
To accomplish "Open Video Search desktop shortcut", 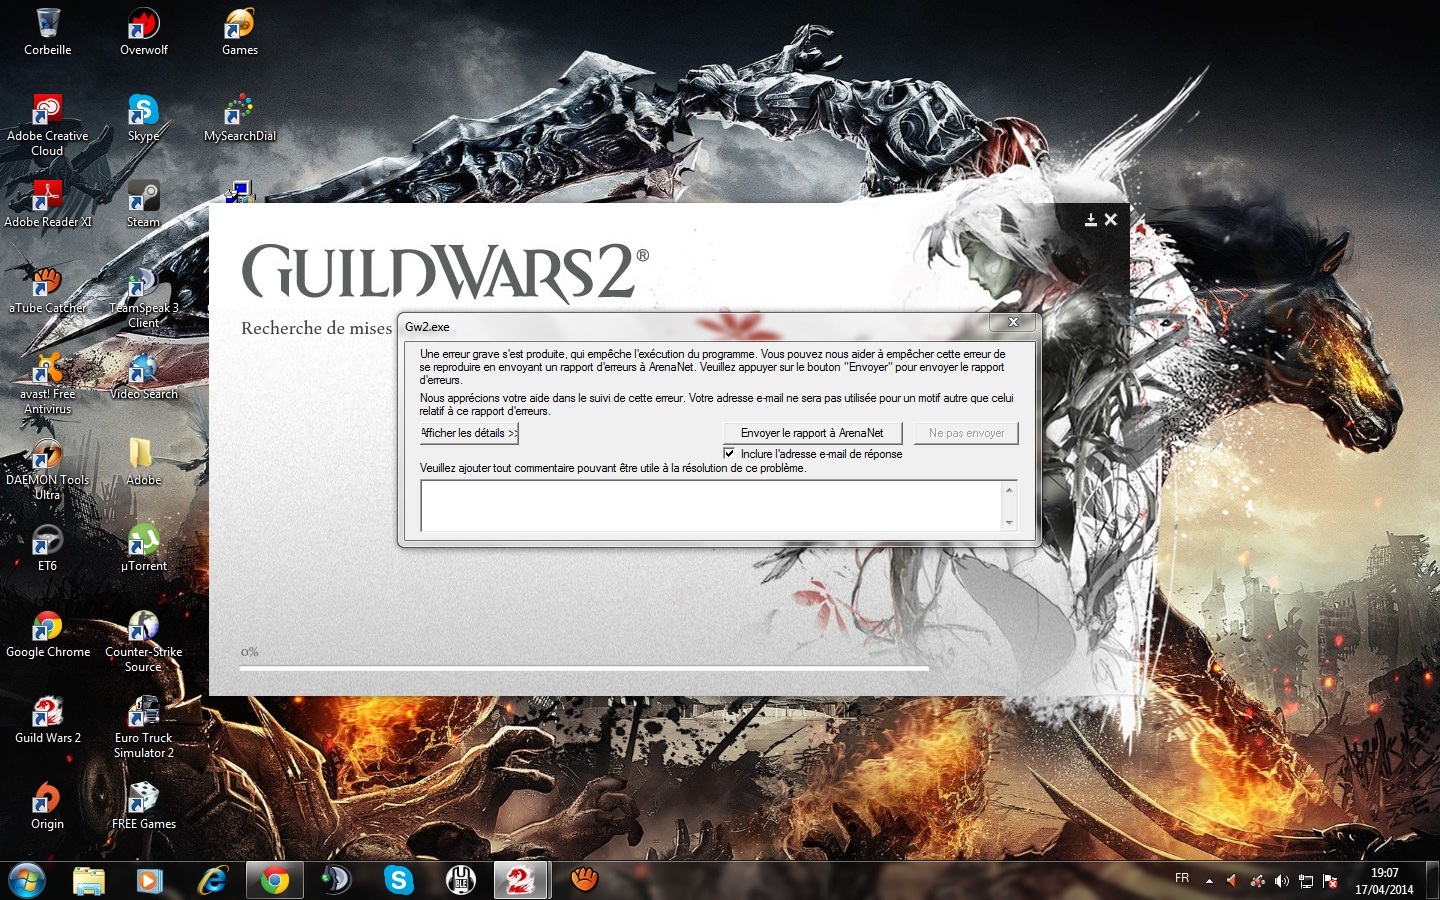I will [x=144, y=376].
